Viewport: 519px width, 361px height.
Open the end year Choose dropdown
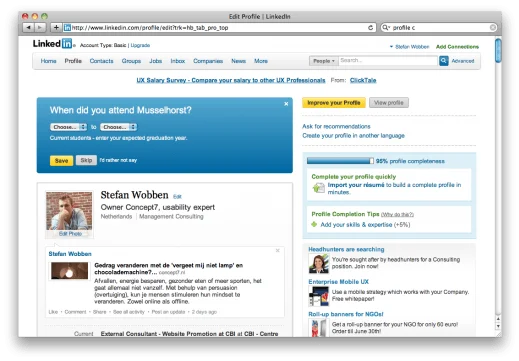(x=118, y=127)
